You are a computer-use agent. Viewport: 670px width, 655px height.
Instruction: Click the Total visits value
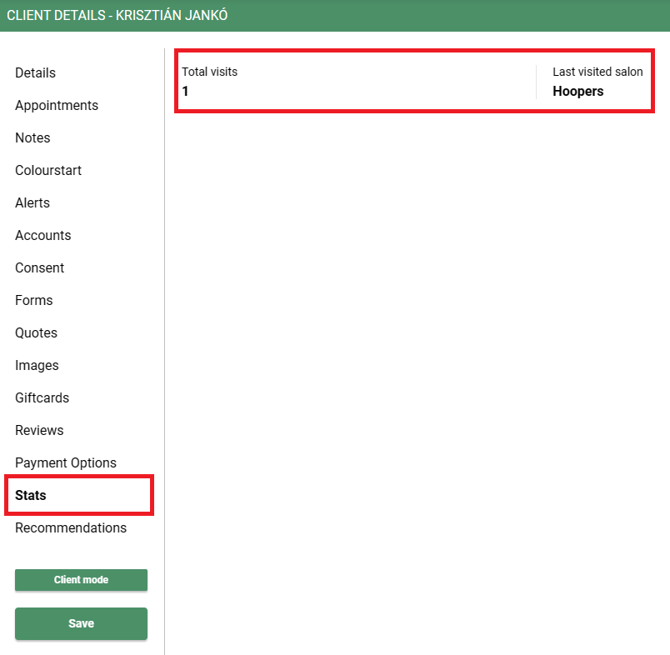pyautogui.click(x=186, y=91)
